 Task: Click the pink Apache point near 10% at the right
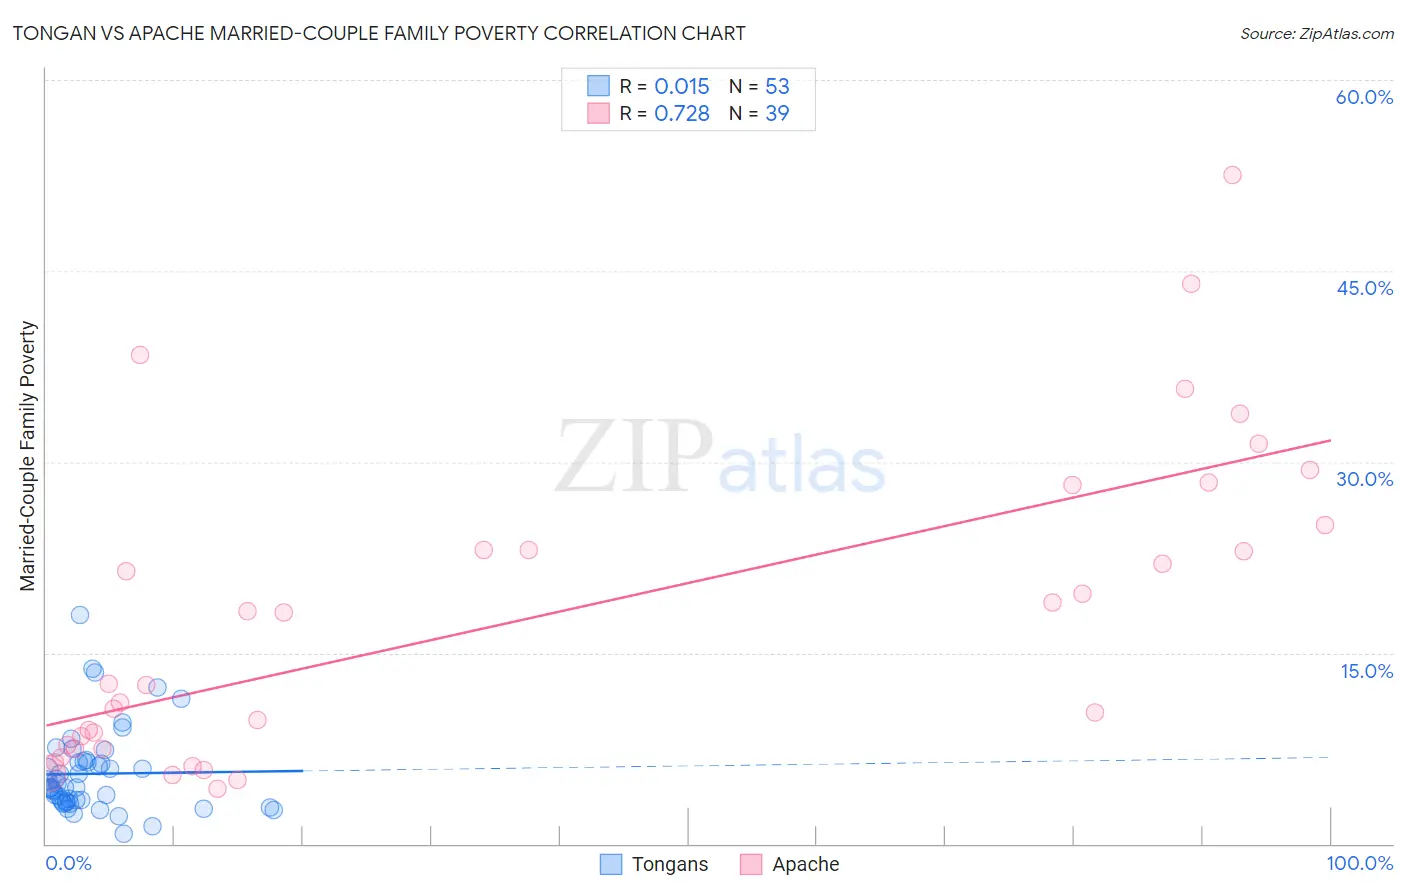[1095, 713]
